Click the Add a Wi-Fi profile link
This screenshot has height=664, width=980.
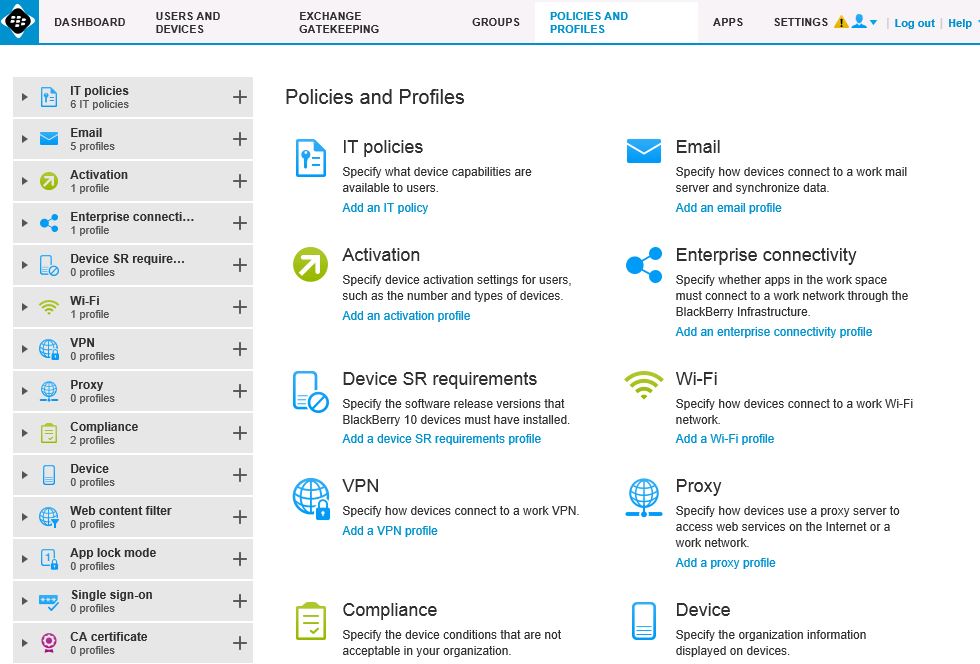pyautogui.click(x=724, y=438)
